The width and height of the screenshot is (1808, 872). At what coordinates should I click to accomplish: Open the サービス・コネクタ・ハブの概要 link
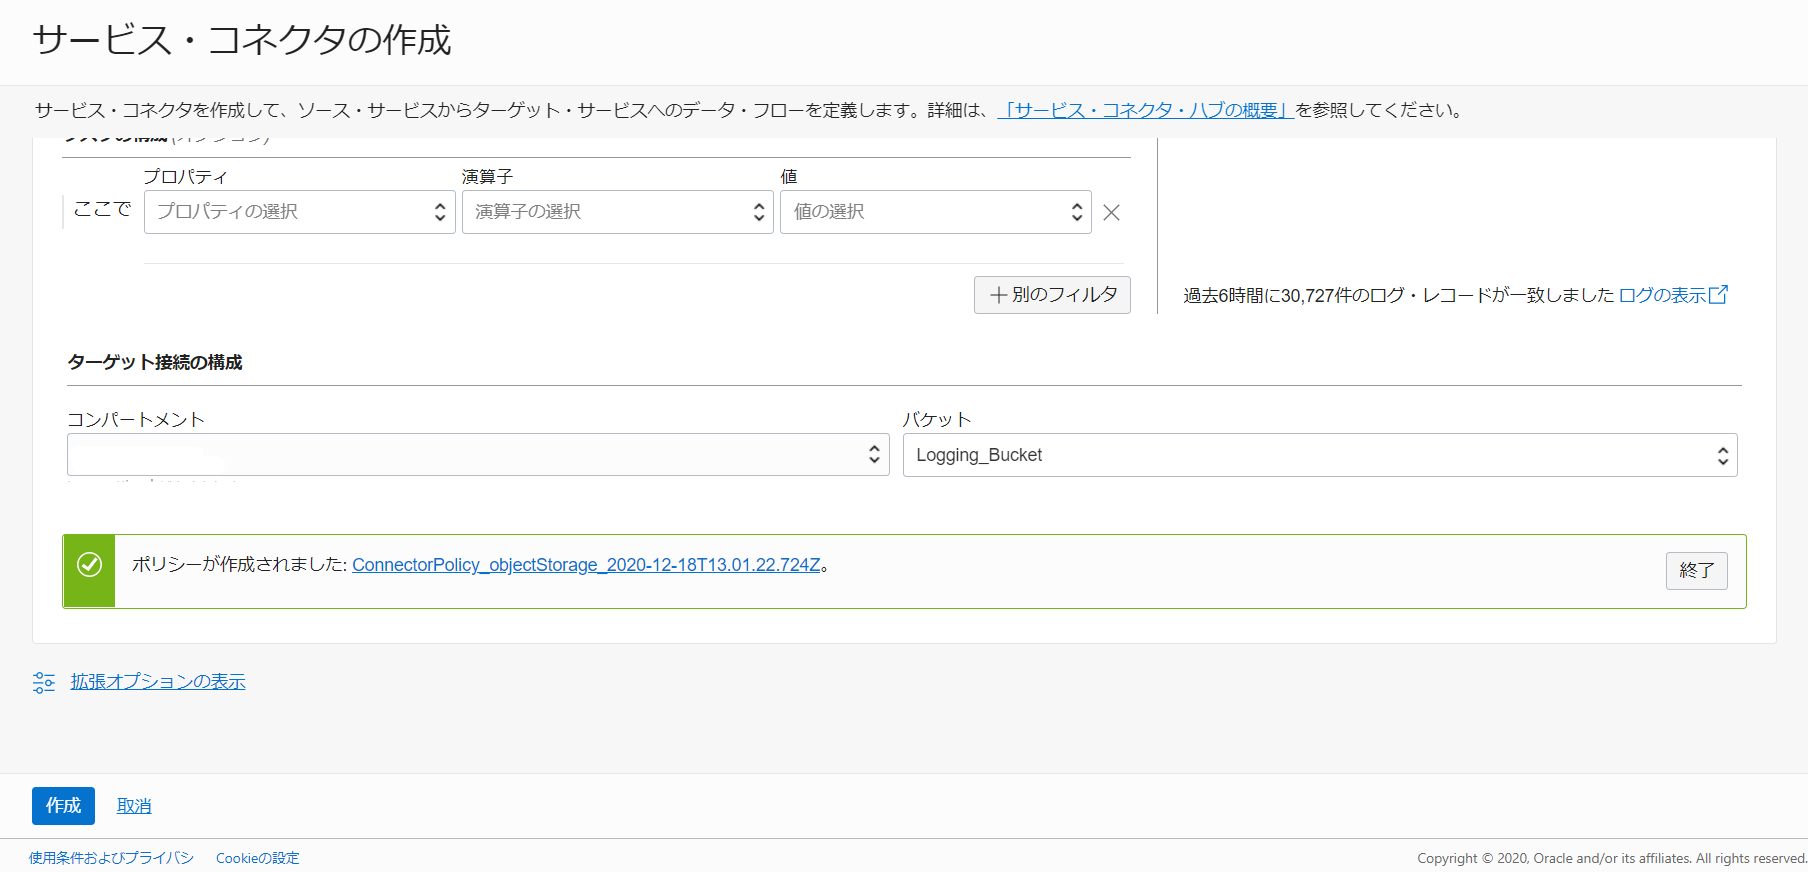[x=1146, y=110]
